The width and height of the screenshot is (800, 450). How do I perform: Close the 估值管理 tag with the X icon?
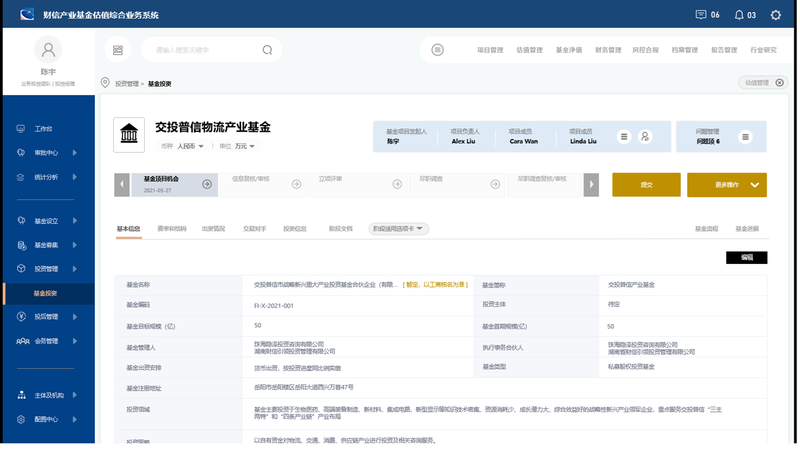pyautogui.click(x=780, y=83)
